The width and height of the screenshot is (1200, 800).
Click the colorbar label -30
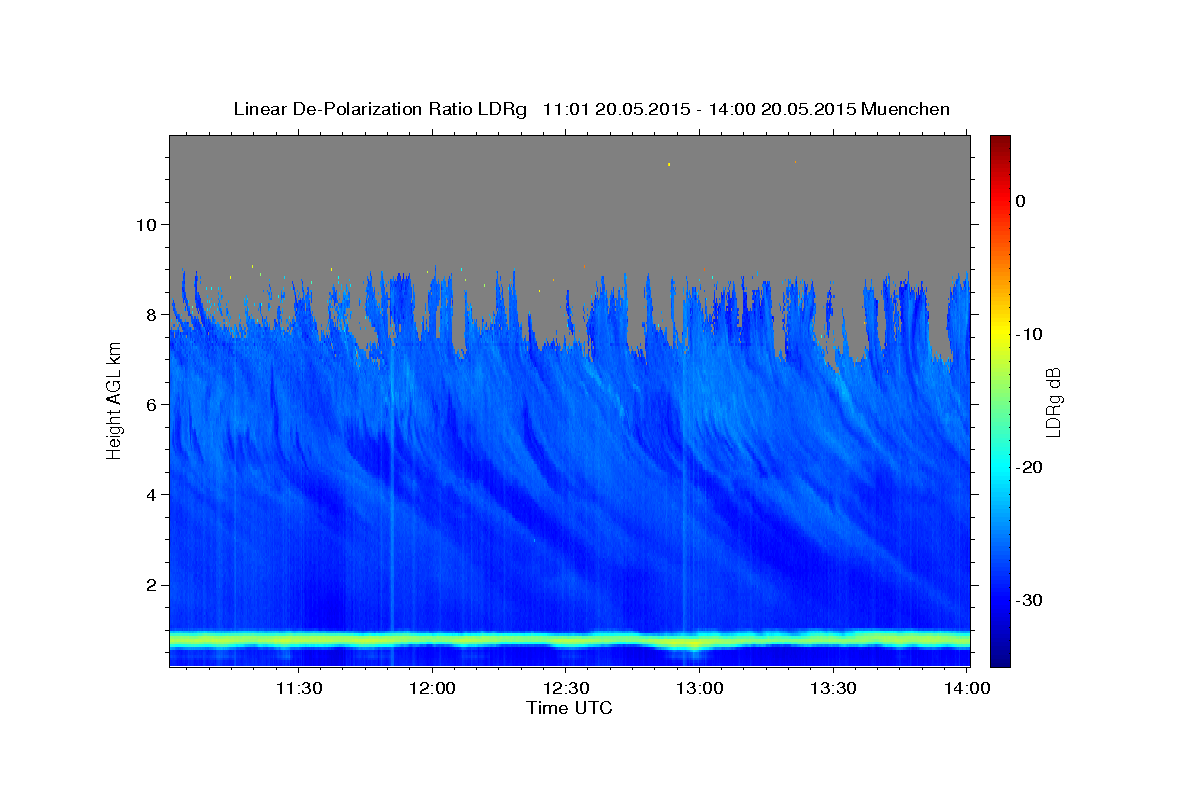coord(1029,600)
